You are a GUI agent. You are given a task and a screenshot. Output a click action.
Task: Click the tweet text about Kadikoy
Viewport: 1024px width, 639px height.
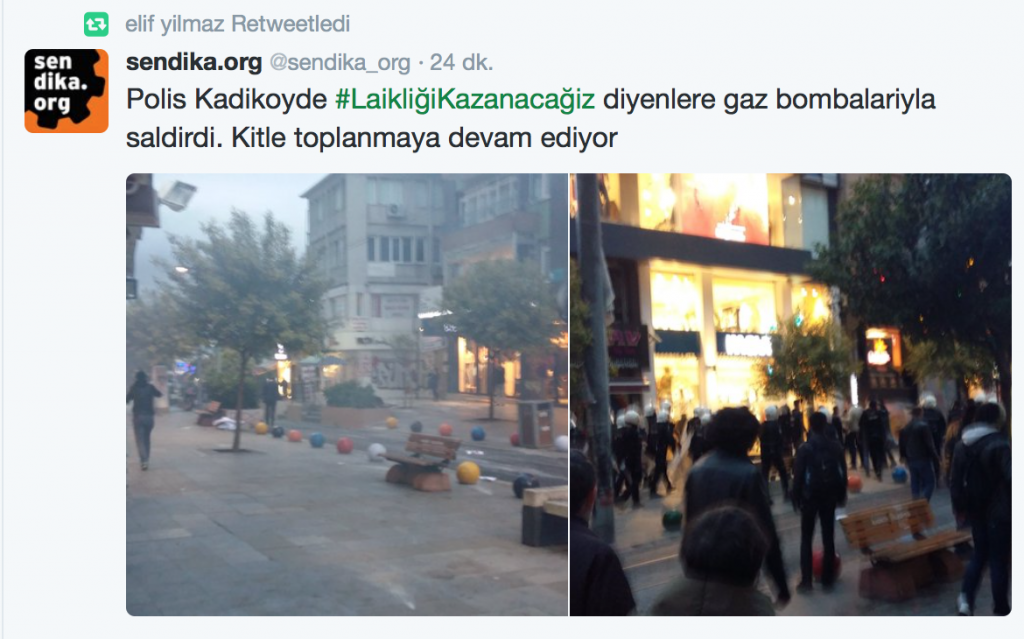click(530, 118)
